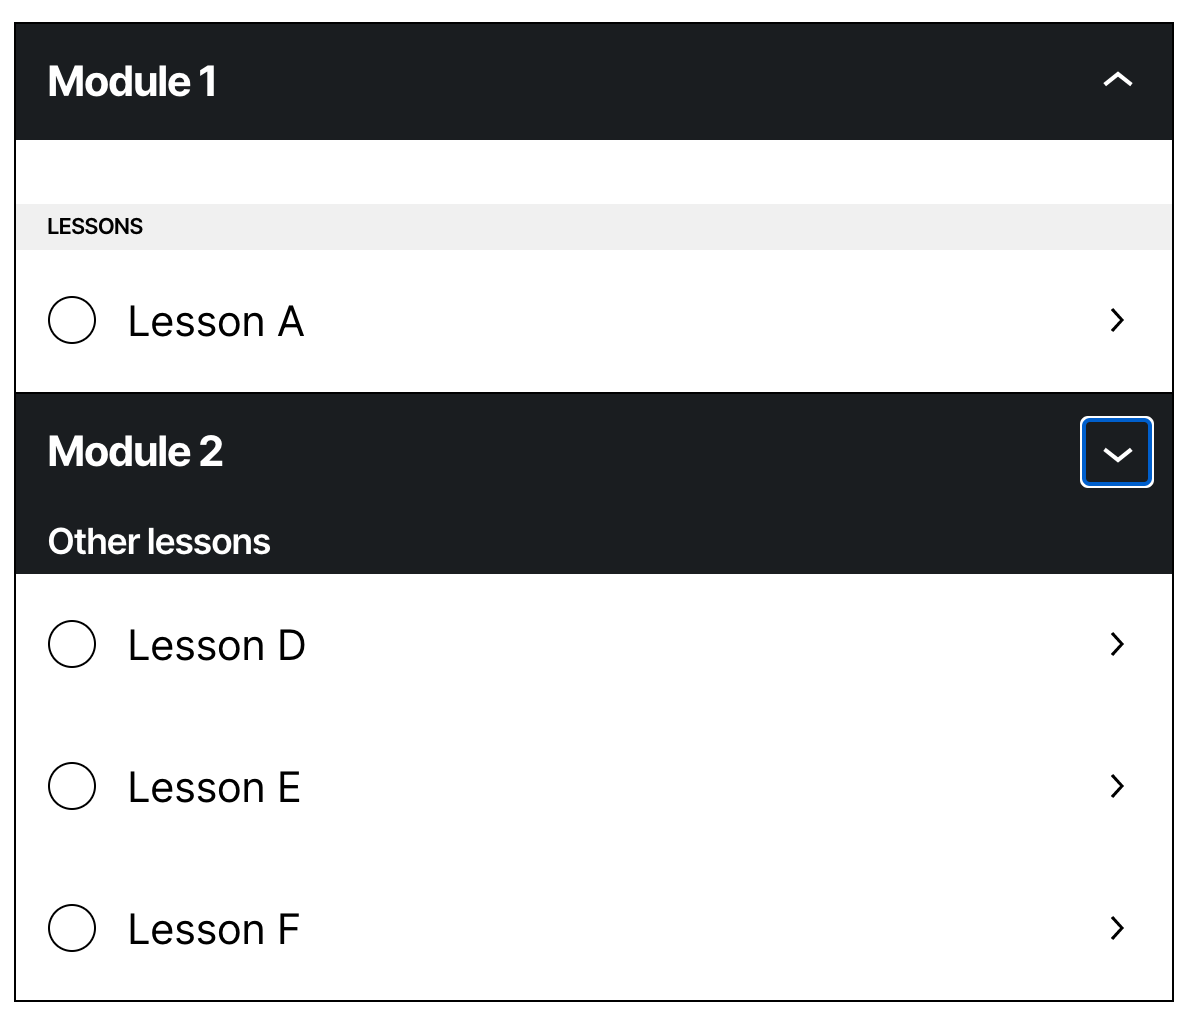Viewport: 1196px width, 1024px height.
Task: Open Lesson A via its right arrow
Action: tap(1117, 320)
